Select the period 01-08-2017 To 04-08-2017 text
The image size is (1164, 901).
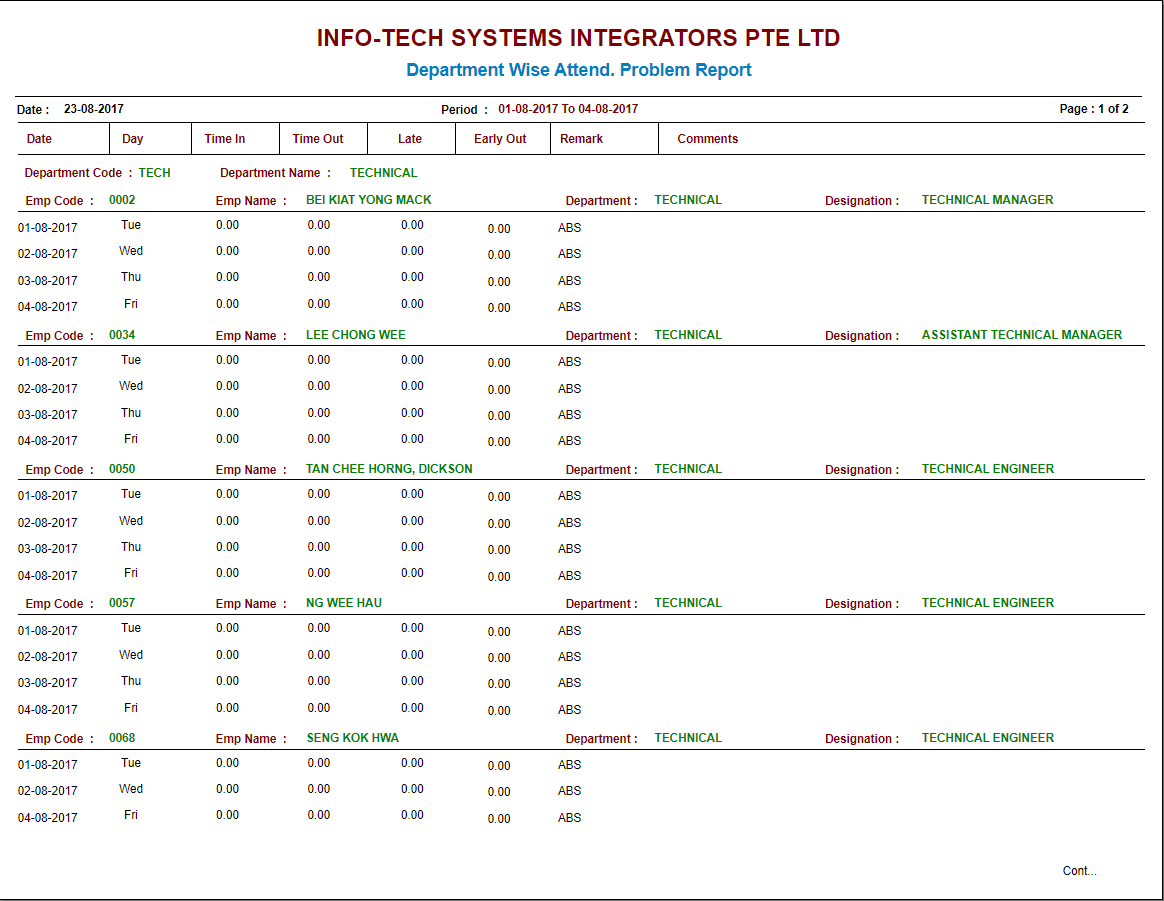(x=568, y=109)
